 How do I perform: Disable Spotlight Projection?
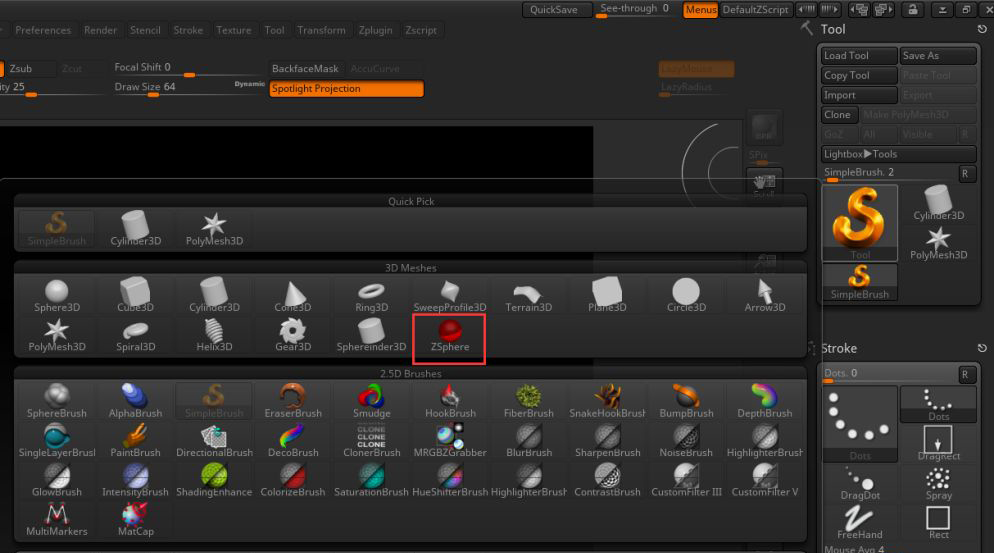coord(346,89)
